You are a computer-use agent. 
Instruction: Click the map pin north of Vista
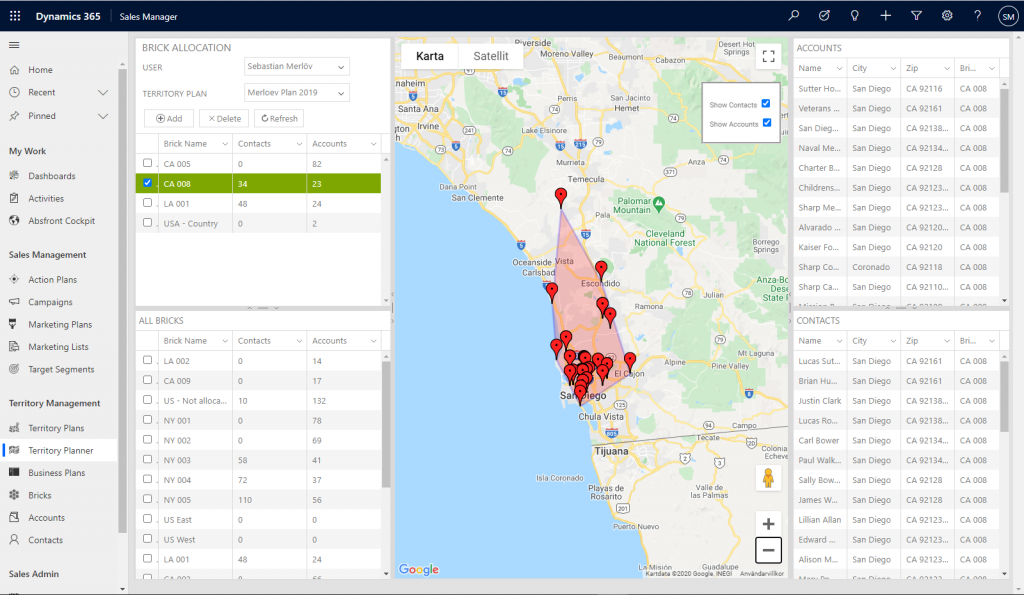(561, 197)
